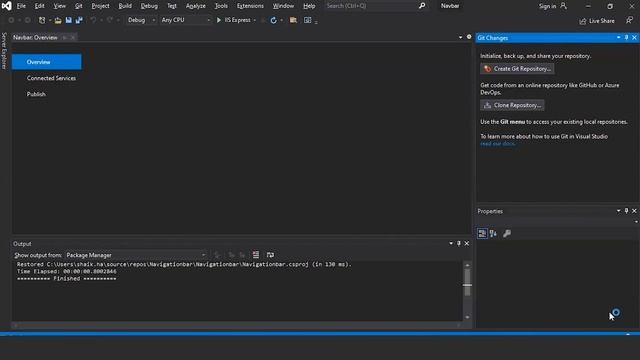
Task: Open the read our docs link
Action: pos(498,144)
